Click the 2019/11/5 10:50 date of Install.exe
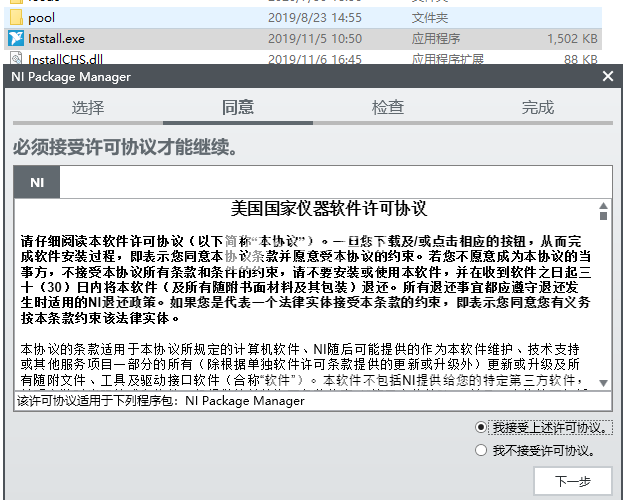The image size is (624, 500). coord(315,39)
